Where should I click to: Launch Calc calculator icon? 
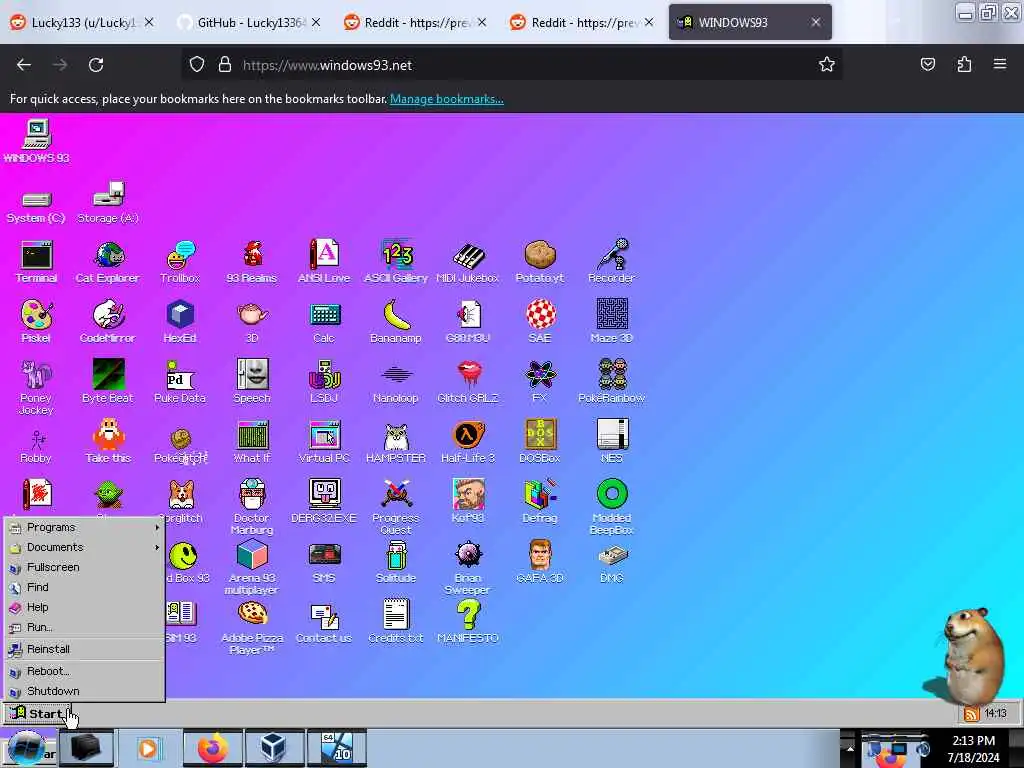click(324, 321)
